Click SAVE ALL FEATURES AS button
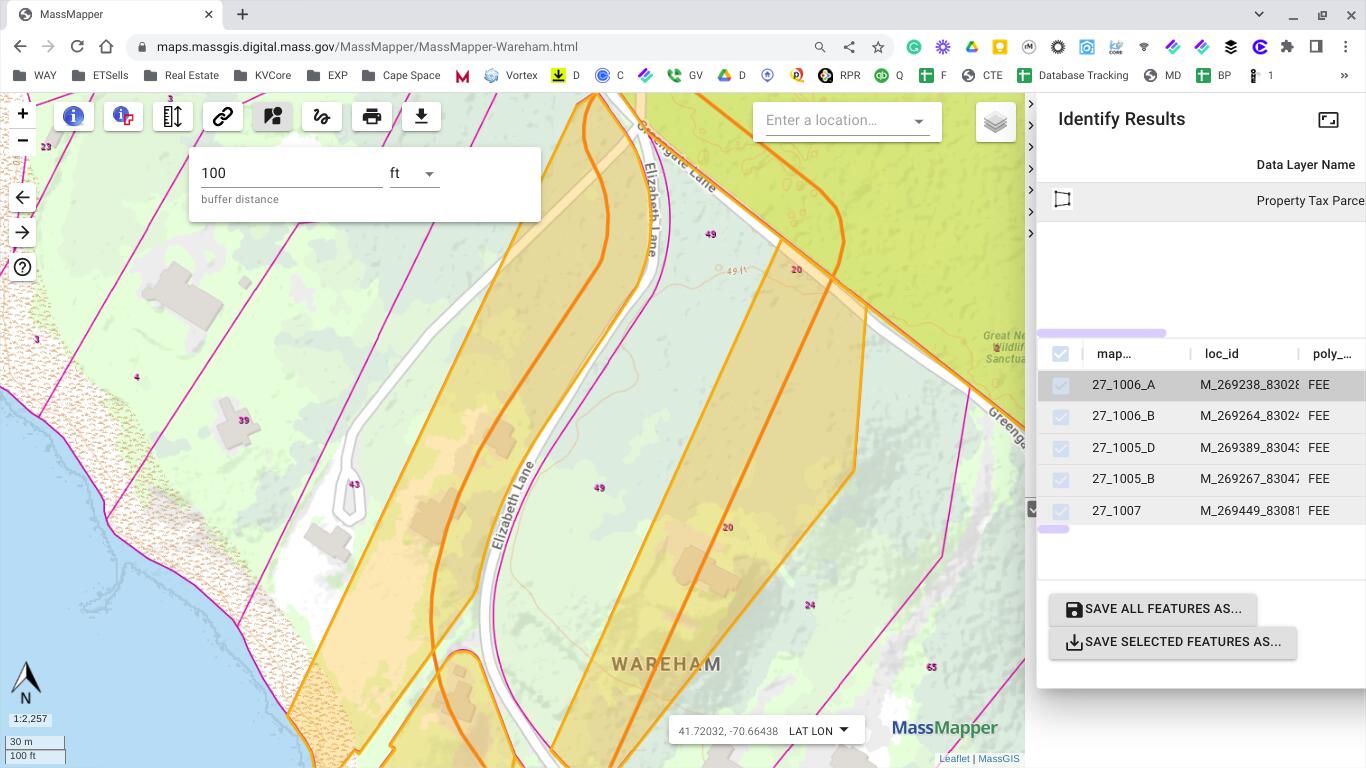 click(1152, 609)
